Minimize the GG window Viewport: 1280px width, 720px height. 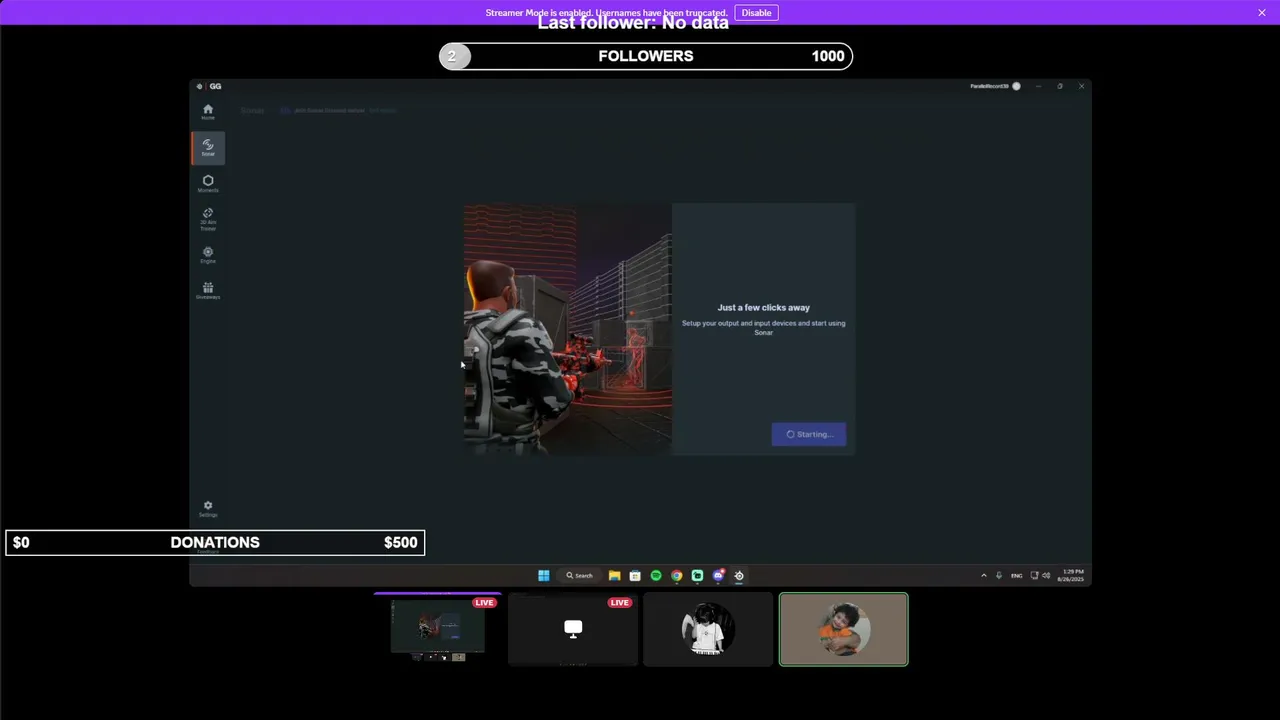pos(1038,86)
